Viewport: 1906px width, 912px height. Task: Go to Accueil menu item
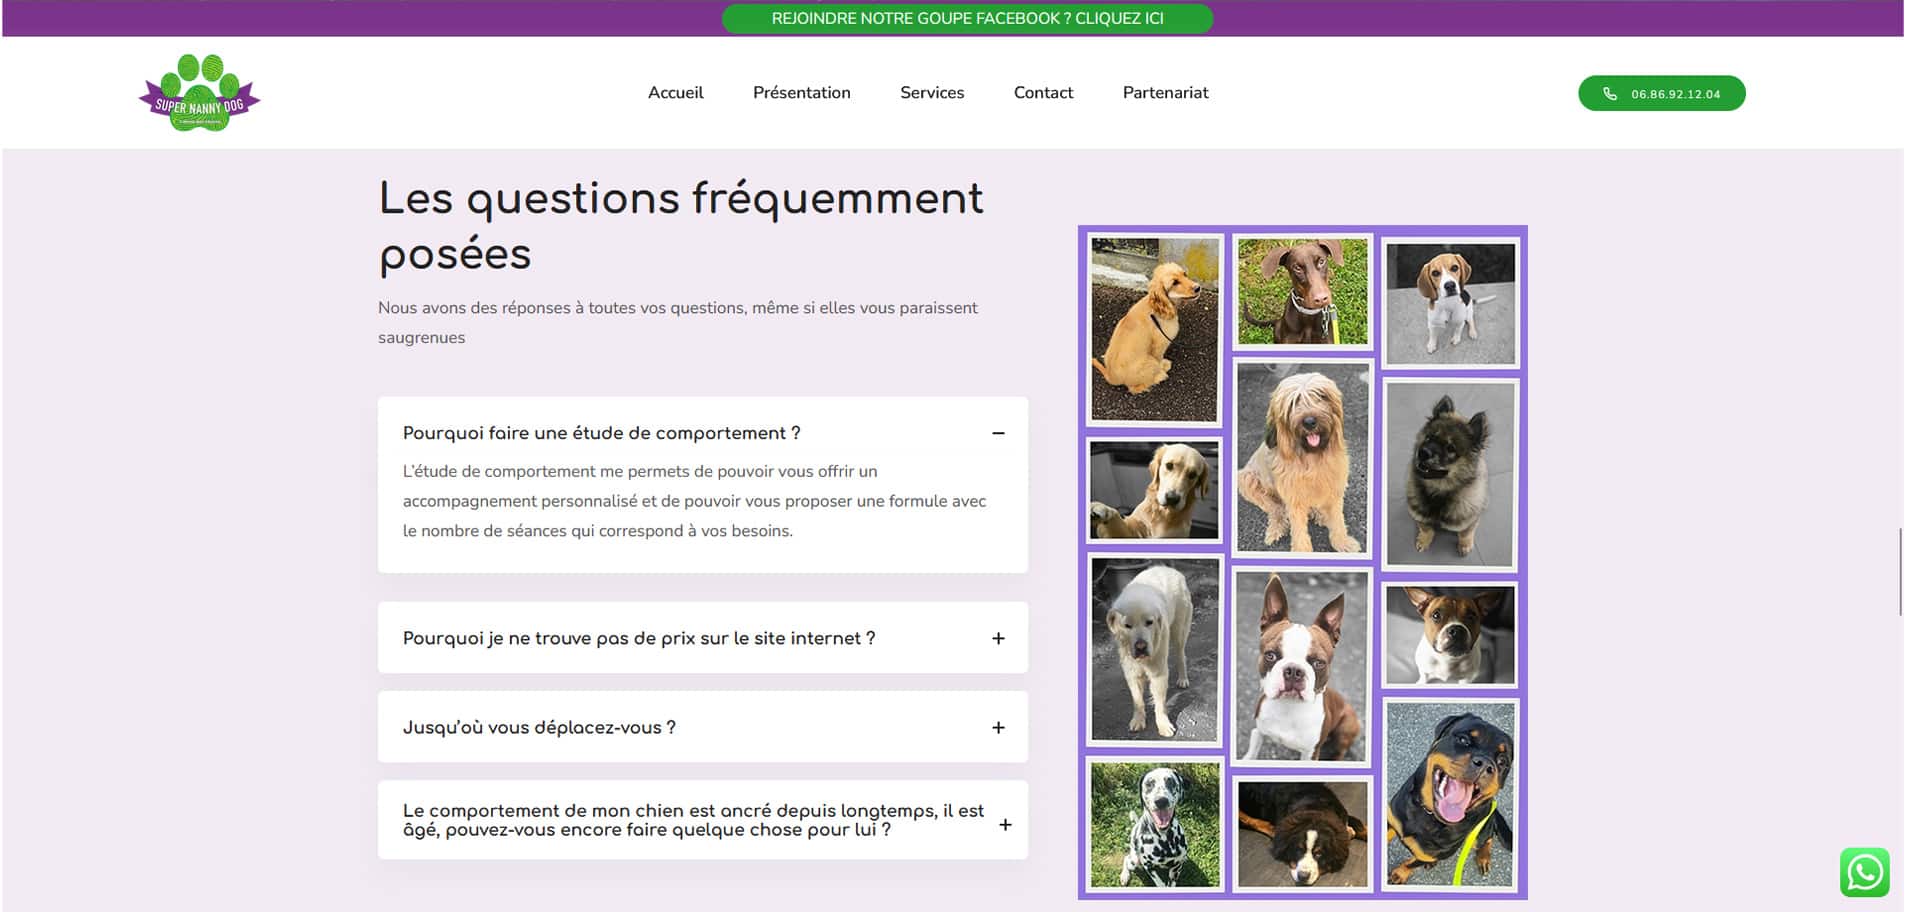pyautogui.click(x=675, y=93)
